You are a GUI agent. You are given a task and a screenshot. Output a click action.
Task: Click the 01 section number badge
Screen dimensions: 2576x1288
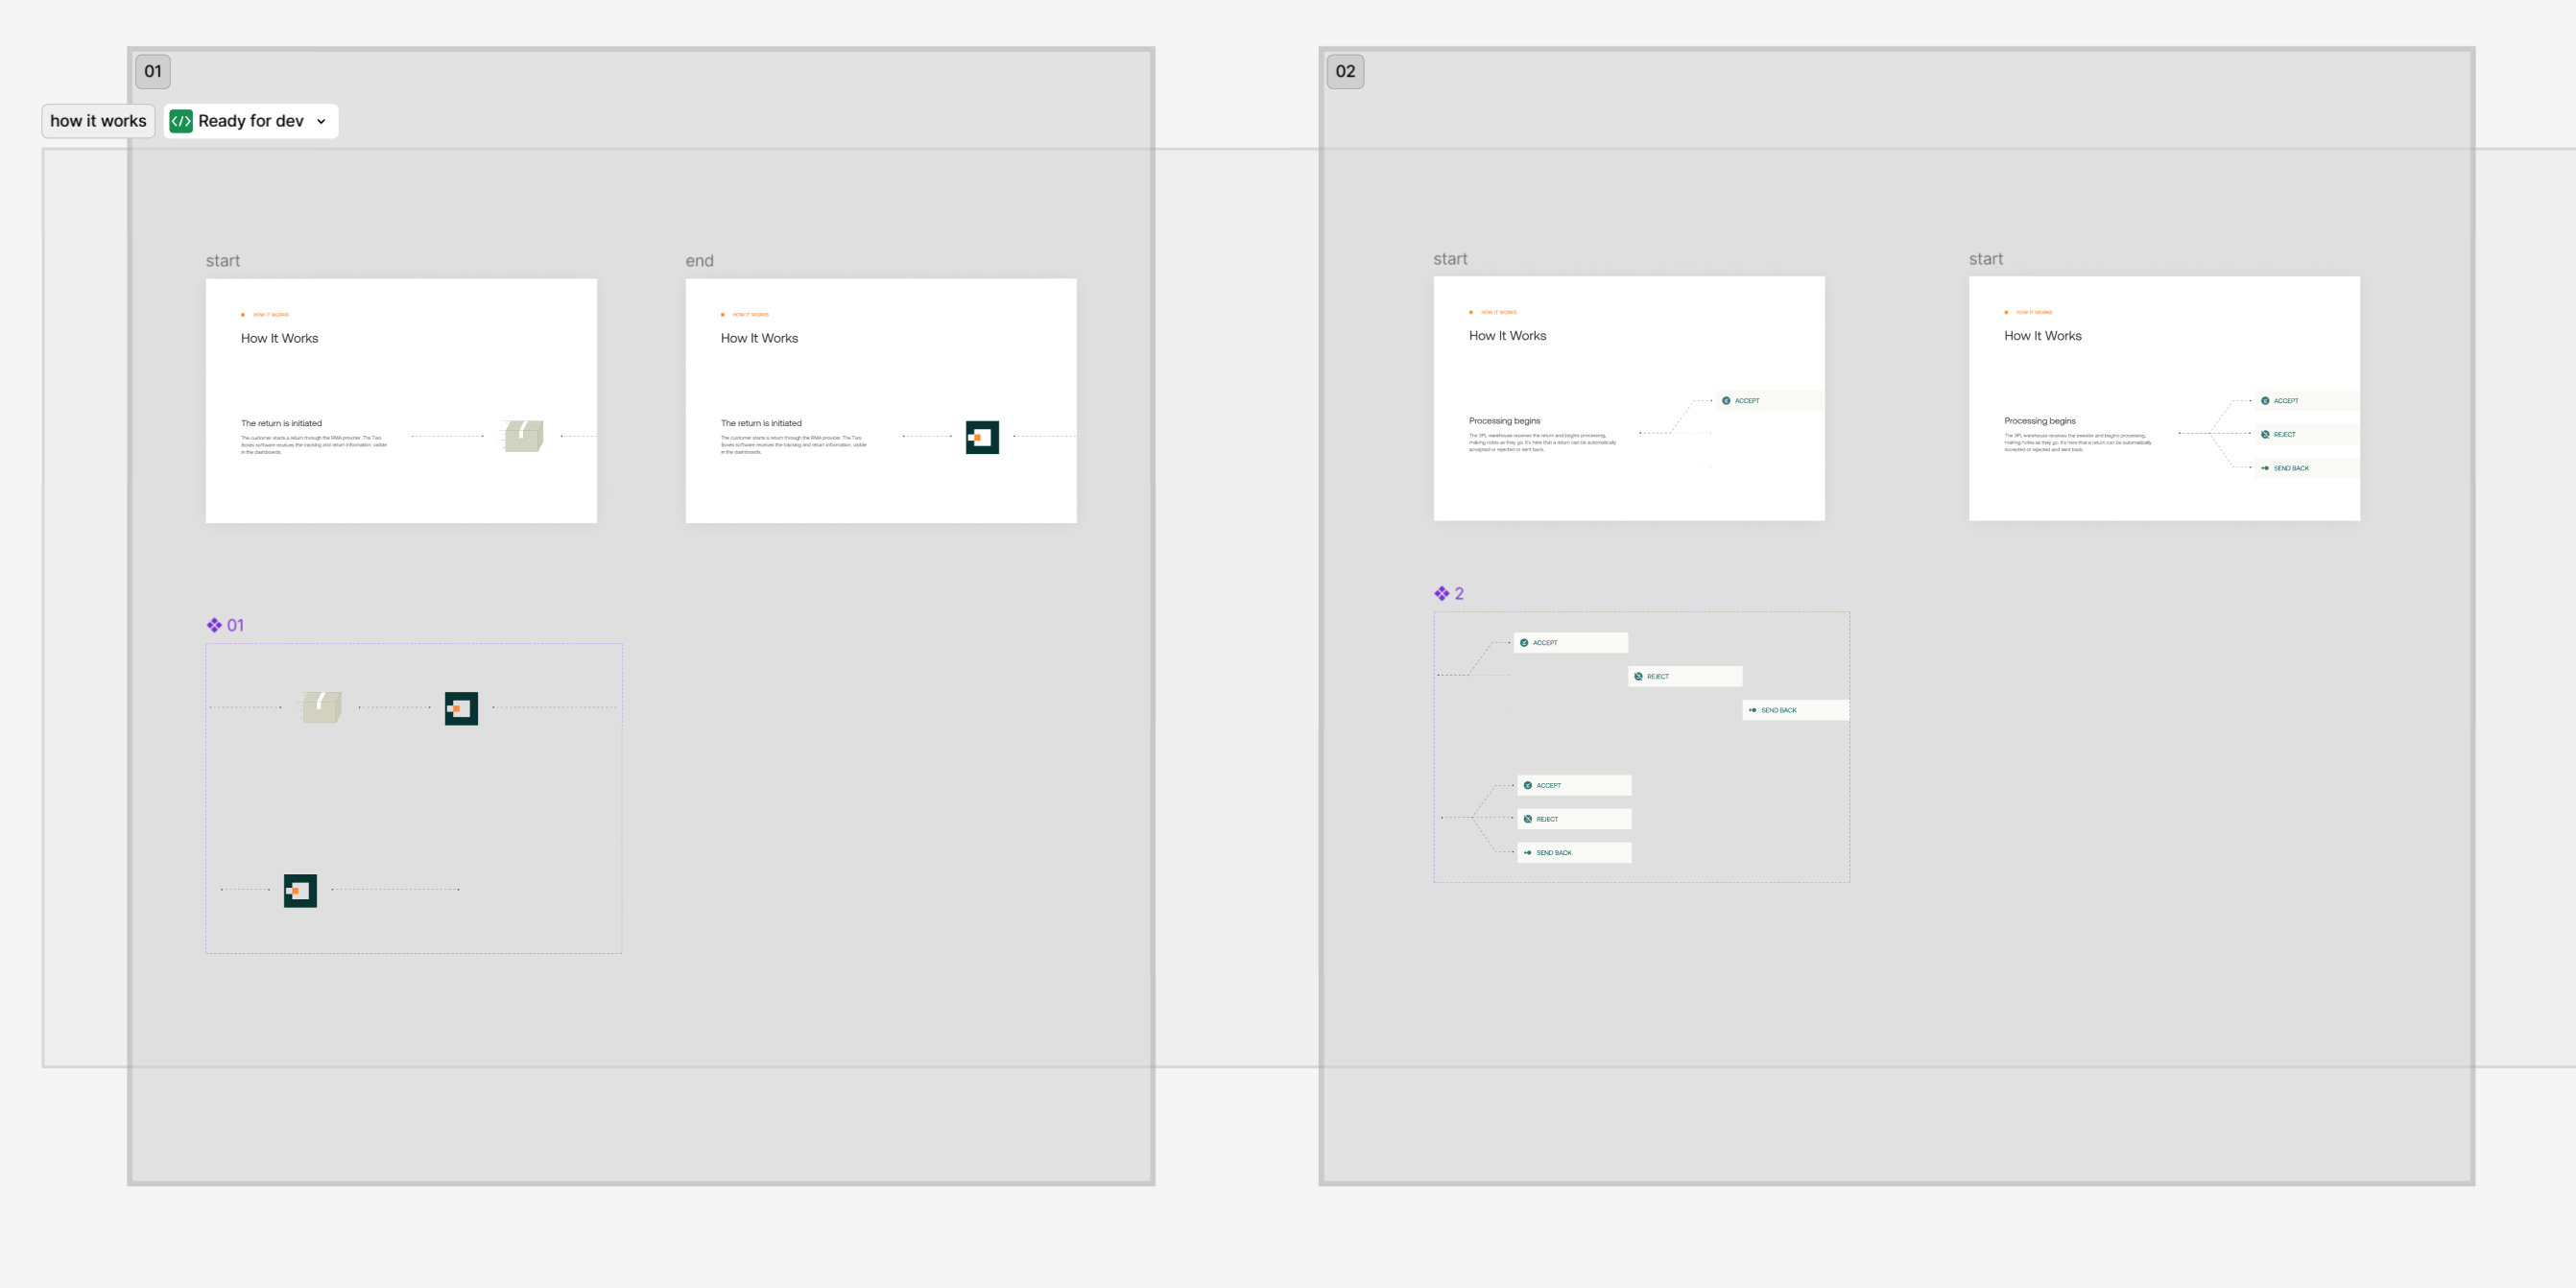[153, 71]
